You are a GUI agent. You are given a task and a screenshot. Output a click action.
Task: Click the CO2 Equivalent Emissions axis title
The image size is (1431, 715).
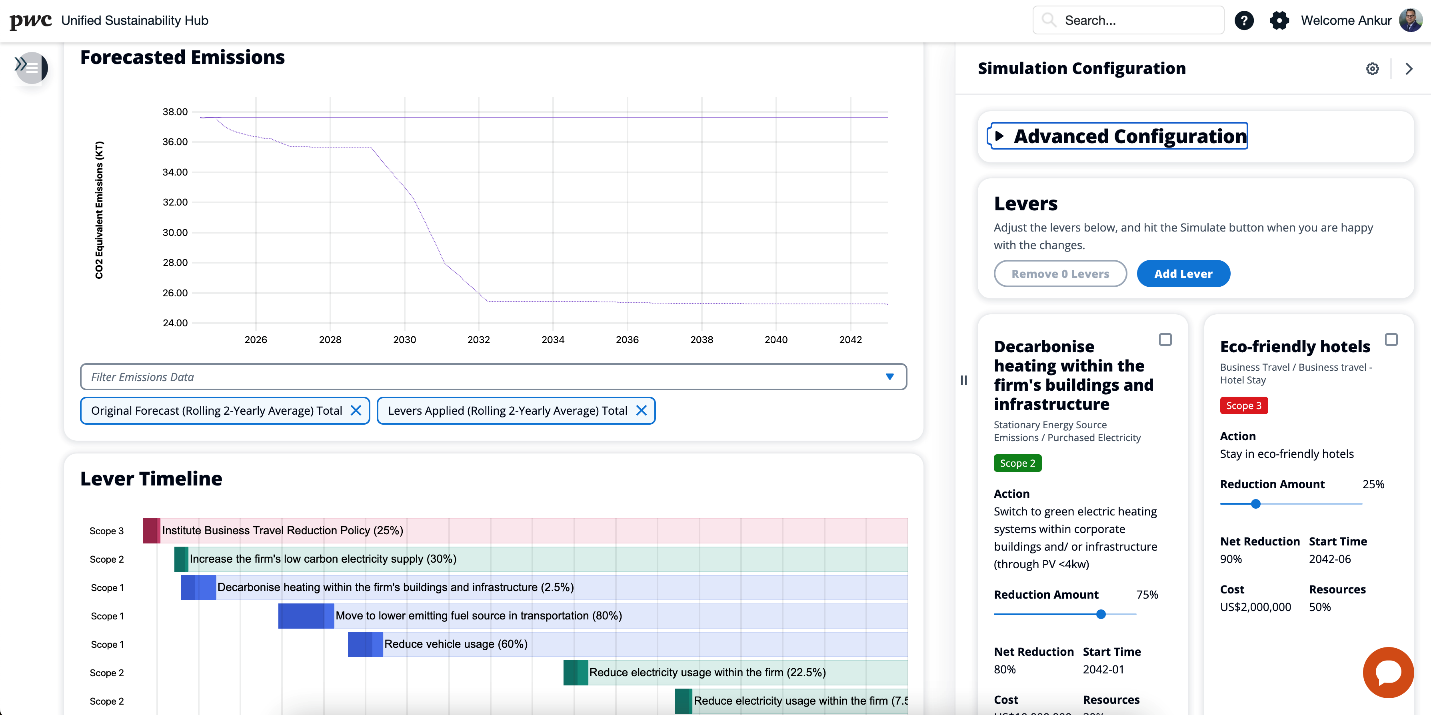(99, 209)
